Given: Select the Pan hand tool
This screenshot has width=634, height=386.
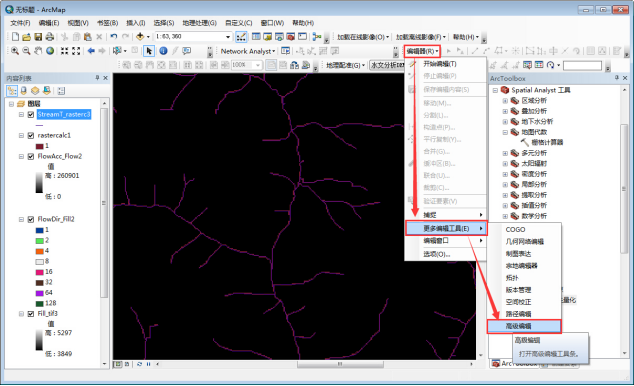Looking at the screenshot, I should (x=38, y=51).
